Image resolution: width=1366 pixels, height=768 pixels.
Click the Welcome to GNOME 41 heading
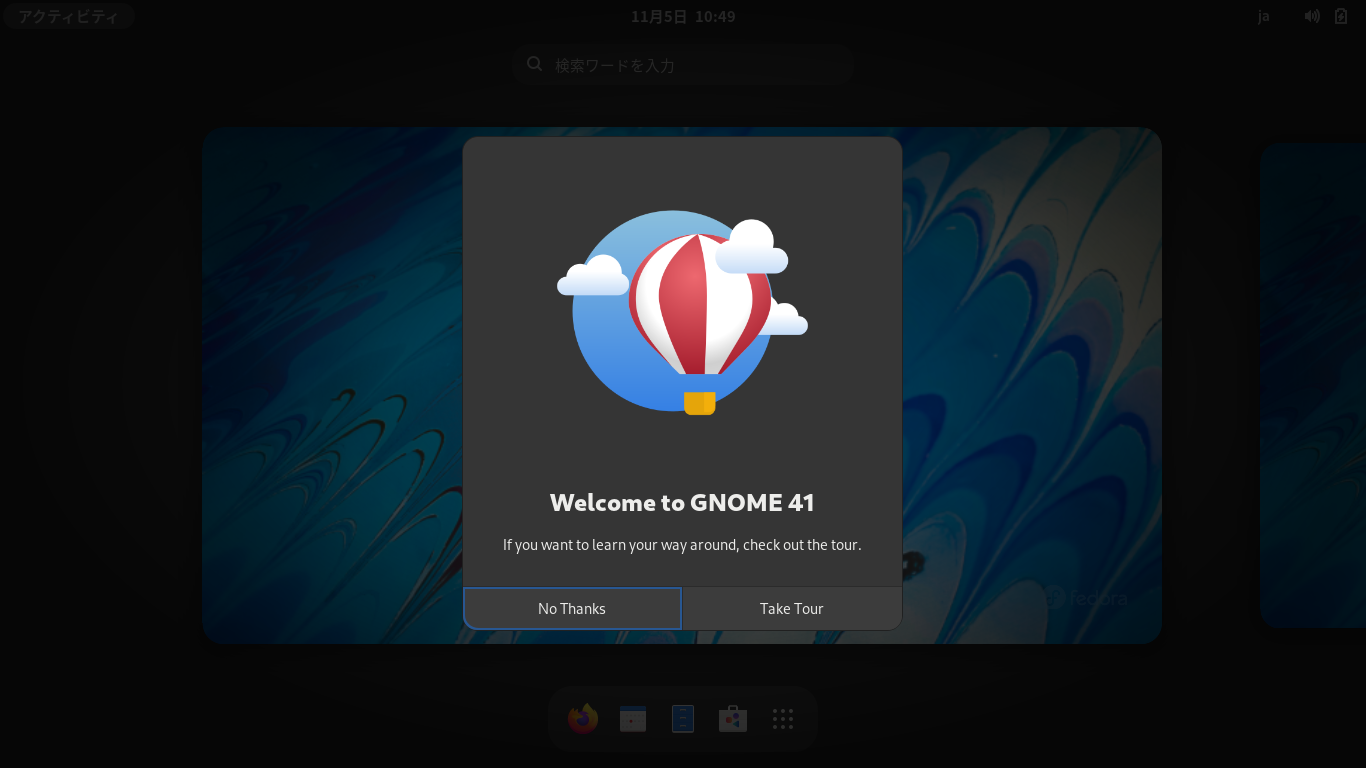click(x=682, y=502)
